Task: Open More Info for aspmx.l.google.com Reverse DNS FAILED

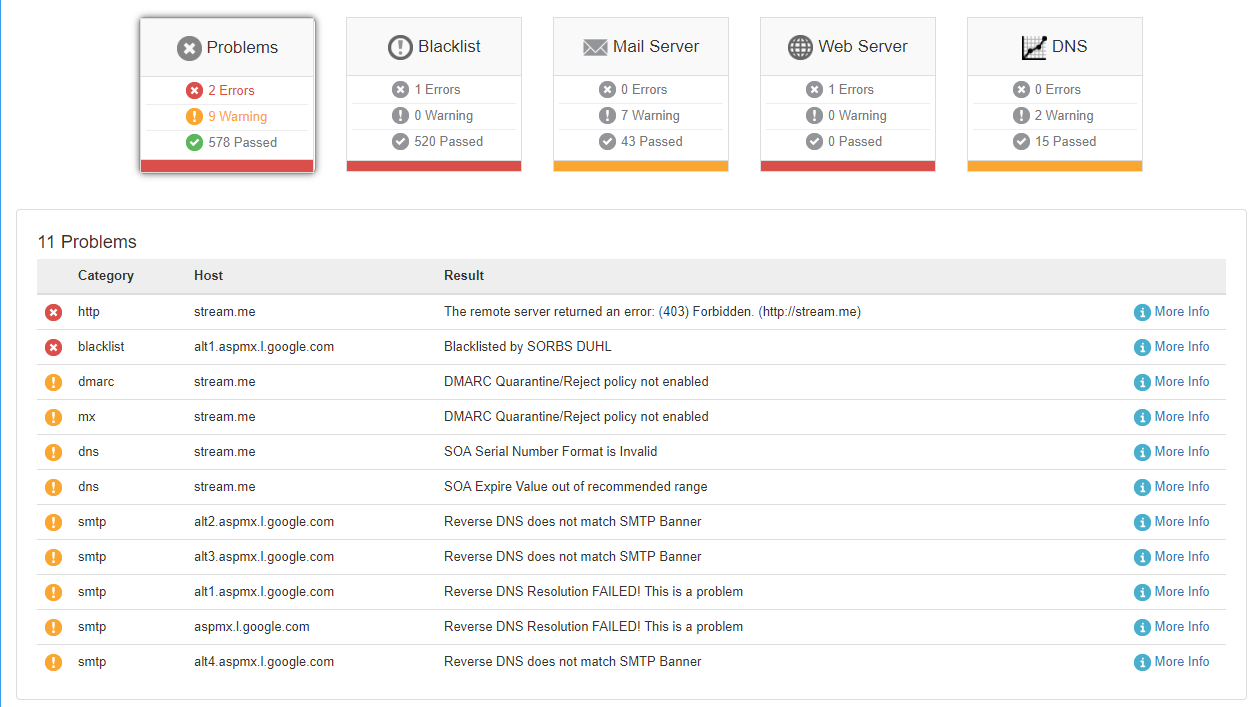Action: [x=1172, y=627]
